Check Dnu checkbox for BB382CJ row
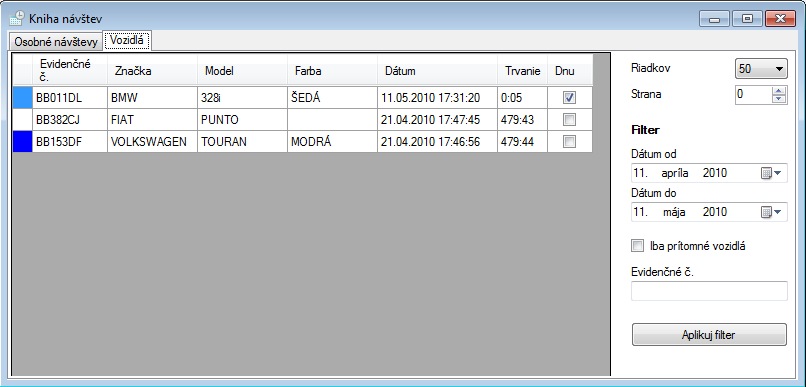This screenshot has height=387, width=806. click(569, 120)
